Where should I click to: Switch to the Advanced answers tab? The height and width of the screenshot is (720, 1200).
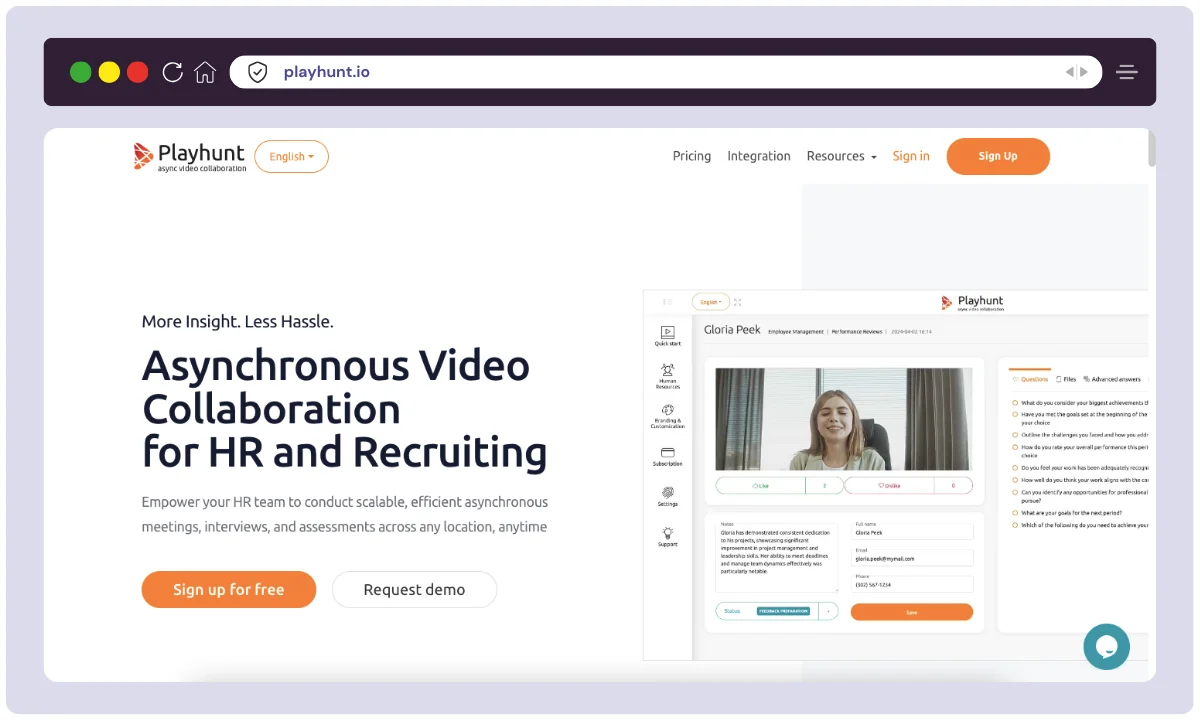coord(1112,379)
